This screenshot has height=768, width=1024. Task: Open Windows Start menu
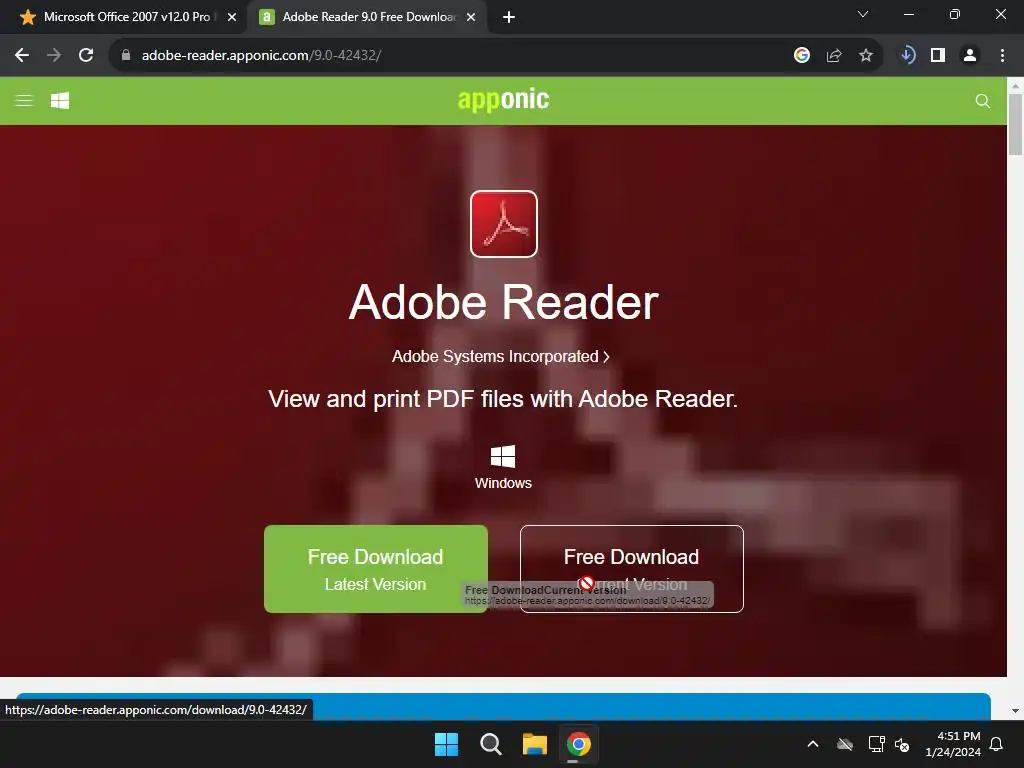[x=447, y=744]
